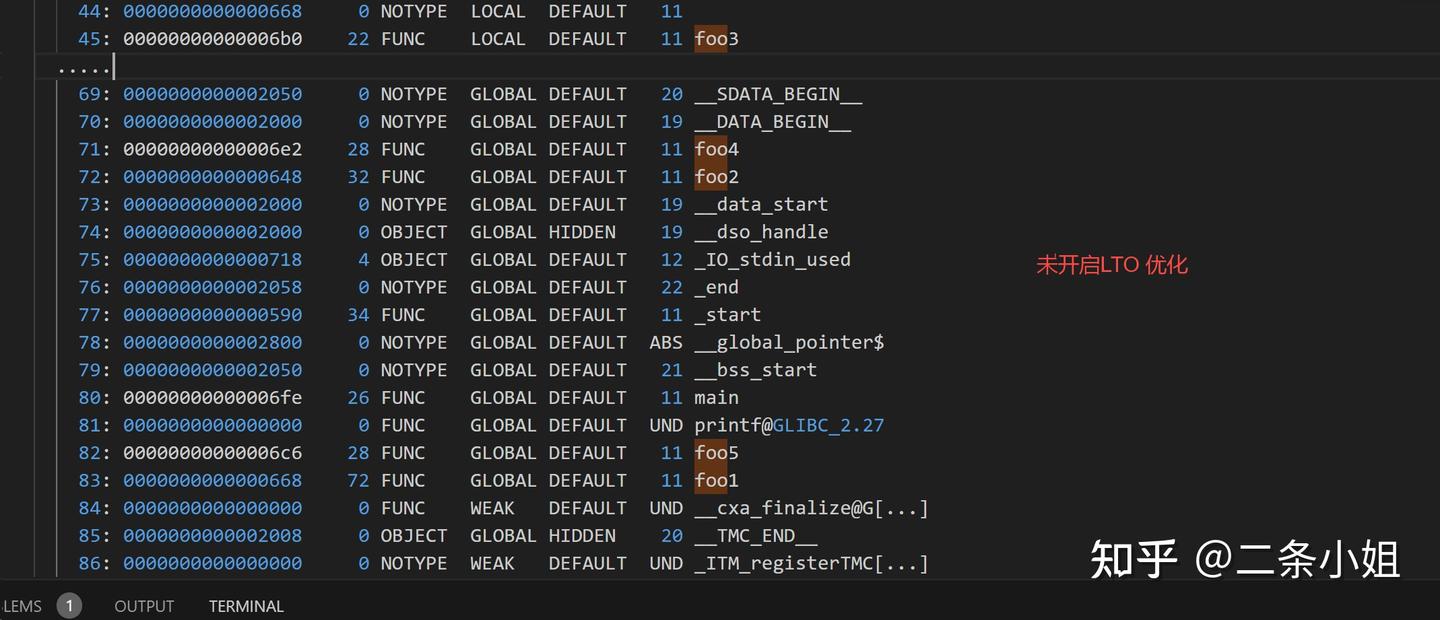Click the red 未开启LTO 优化 annotation

[x=1112, y=265]
